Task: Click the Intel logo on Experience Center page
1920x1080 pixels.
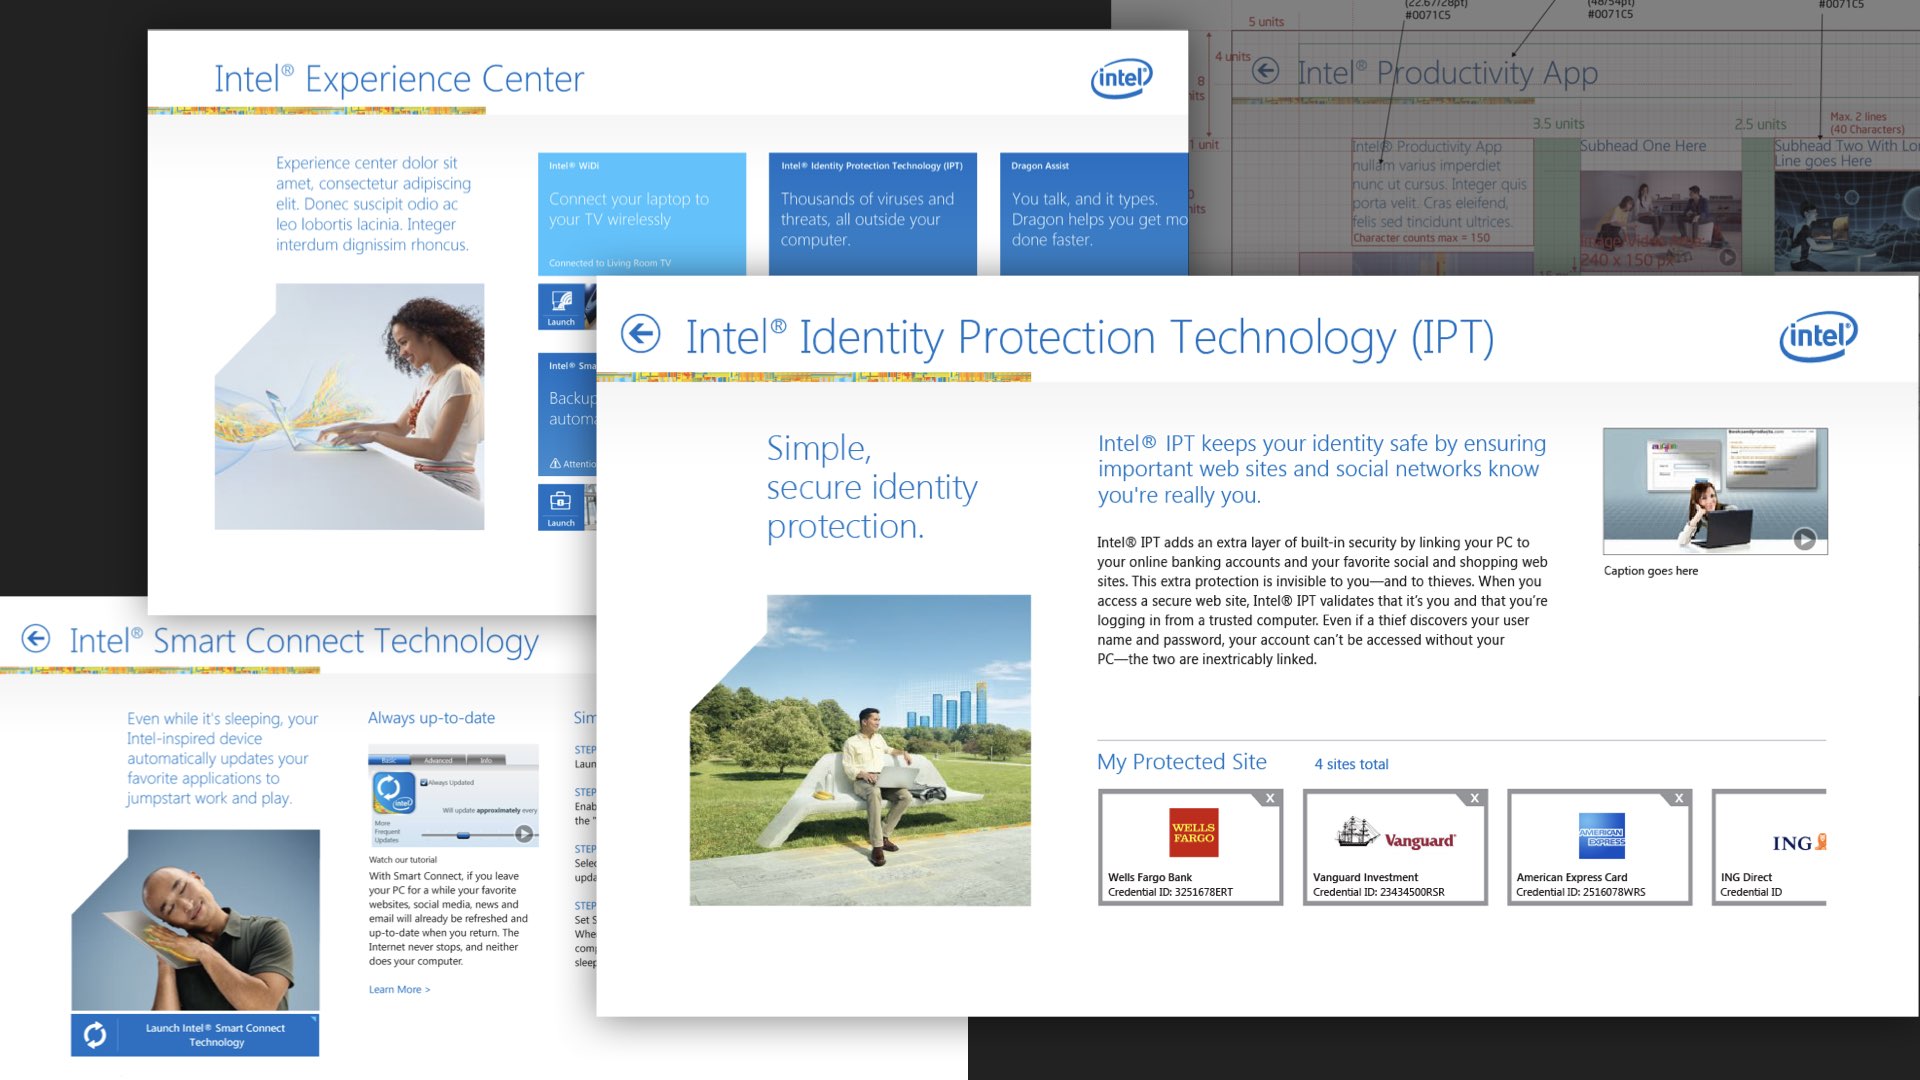Action: point(1121,78)
